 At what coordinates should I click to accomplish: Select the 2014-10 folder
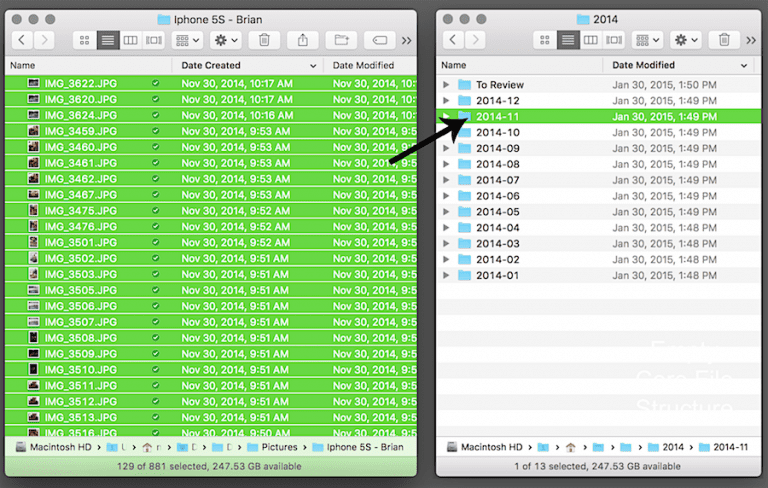click(x=599, y=132)
